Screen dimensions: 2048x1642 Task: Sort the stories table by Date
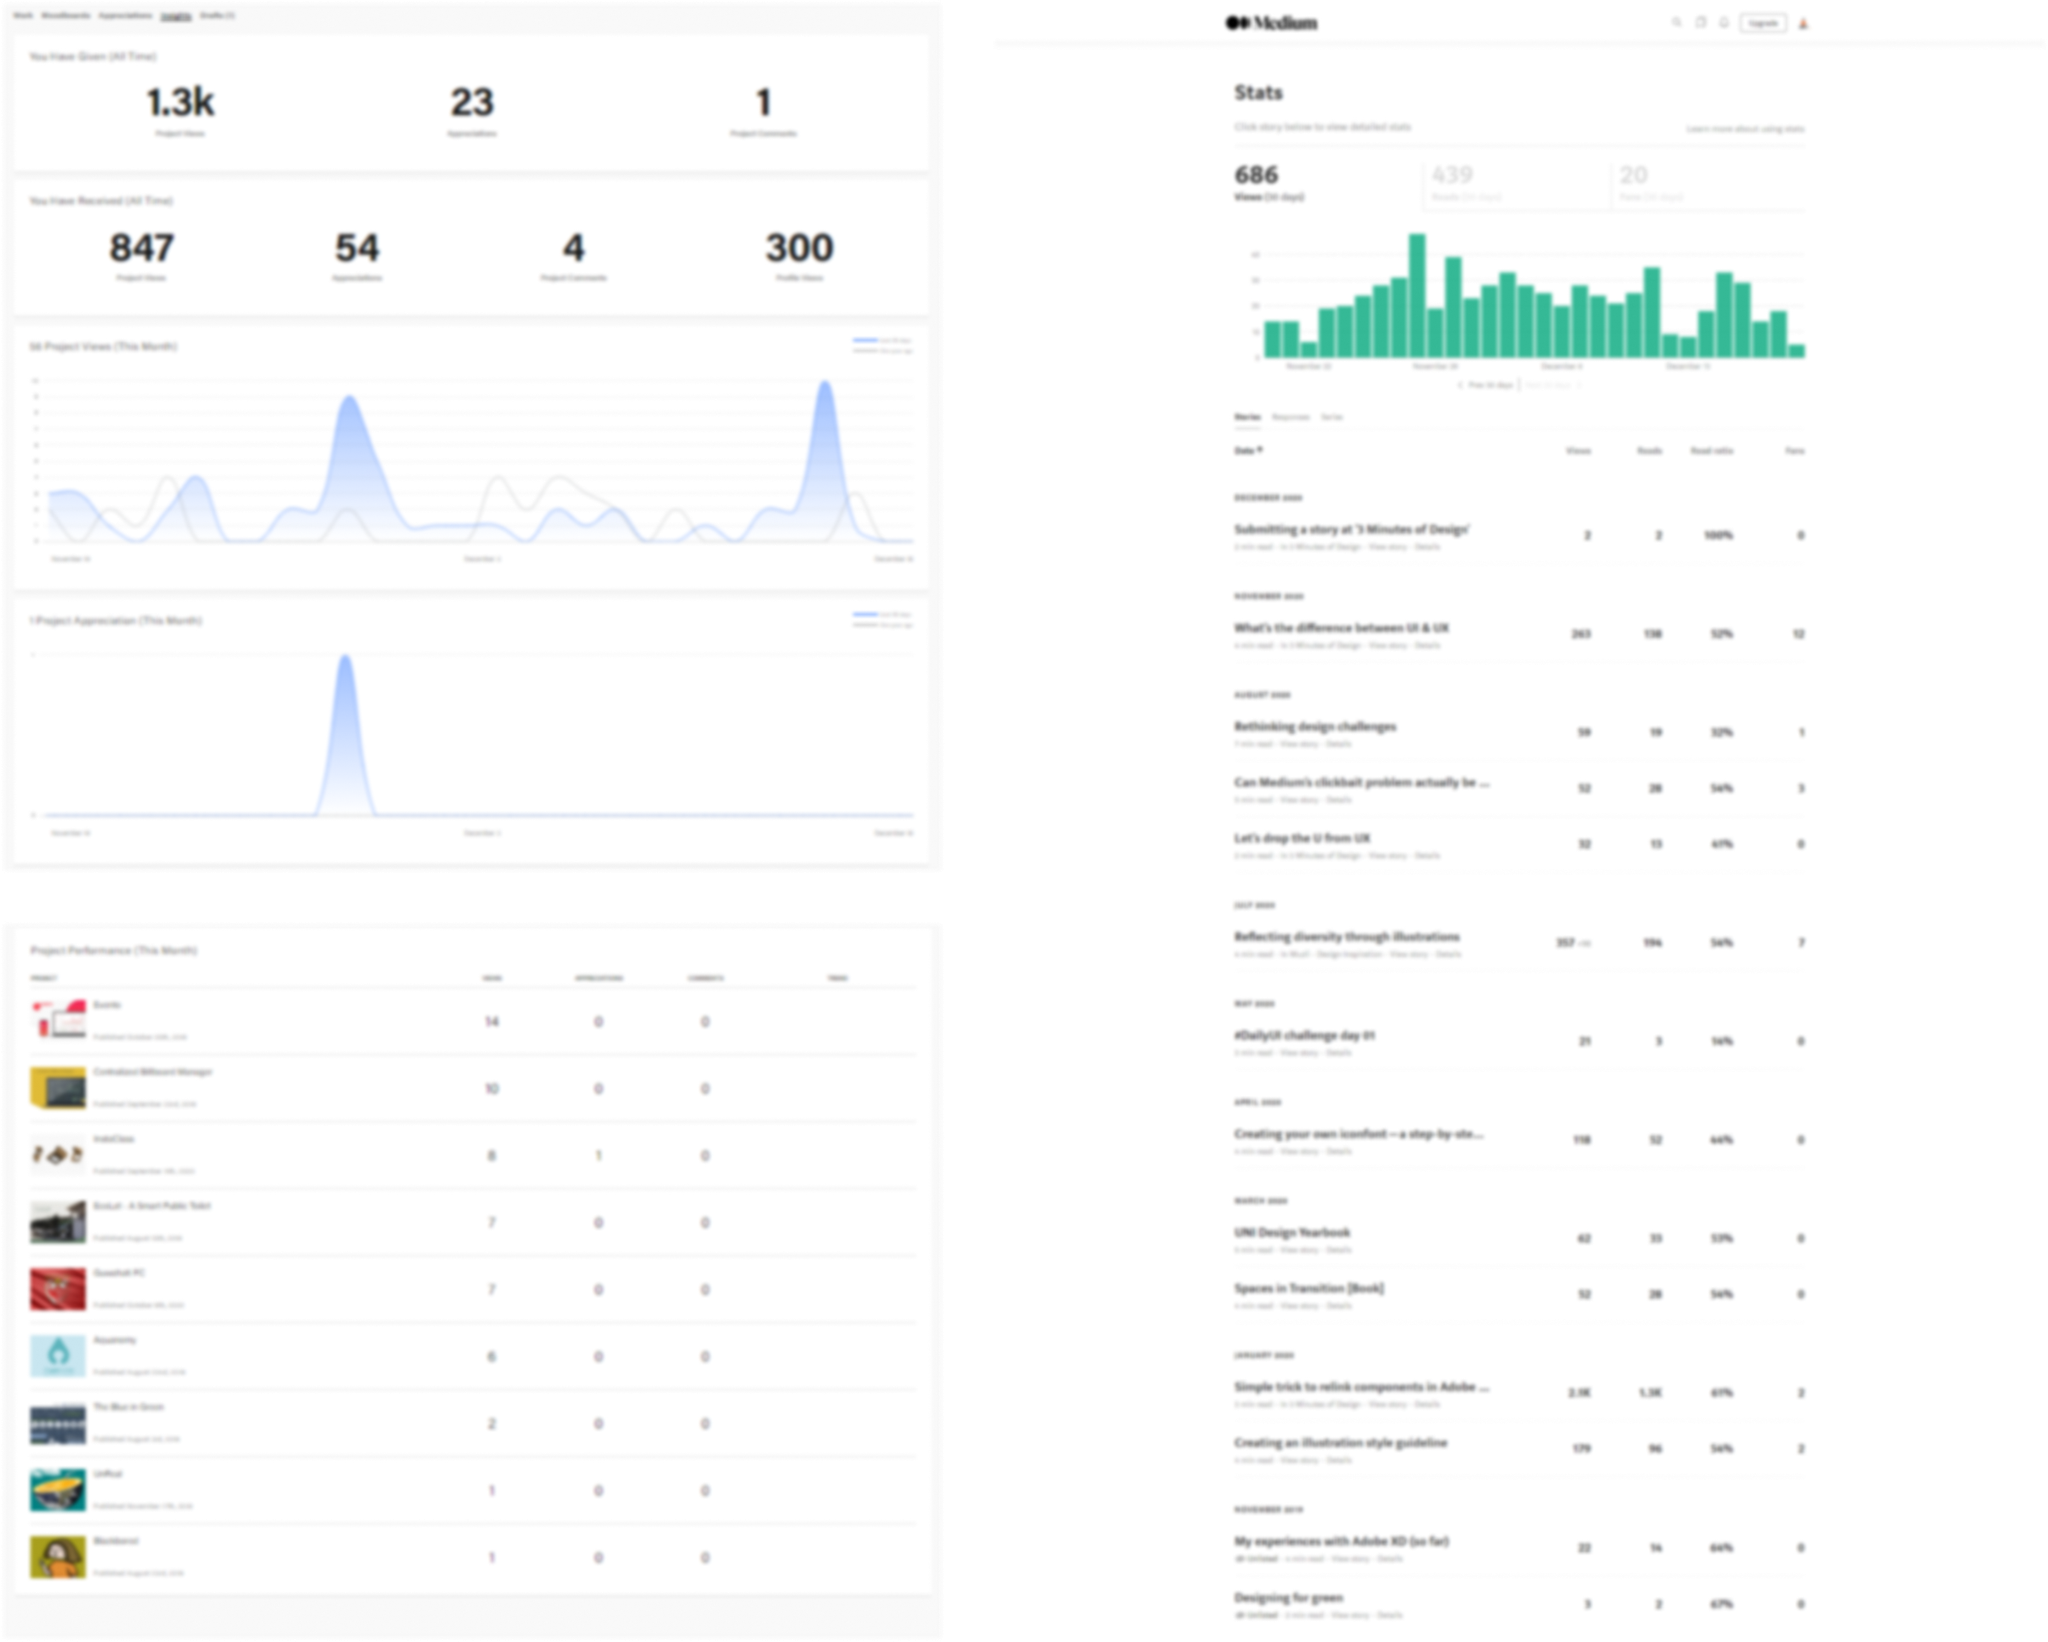click(x=1248, y=451)
